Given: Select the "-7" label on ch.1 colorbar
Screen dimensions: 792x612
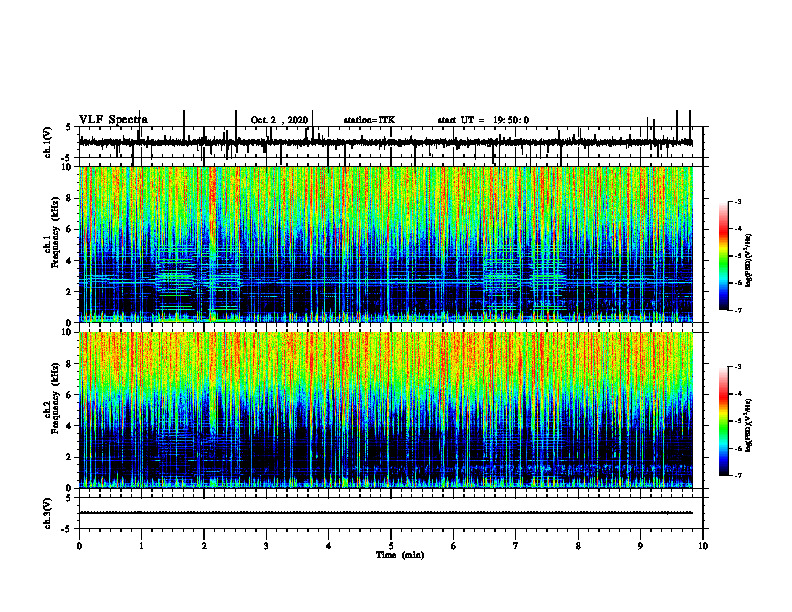Looking at the screenshot, I should tap(738, 310).
